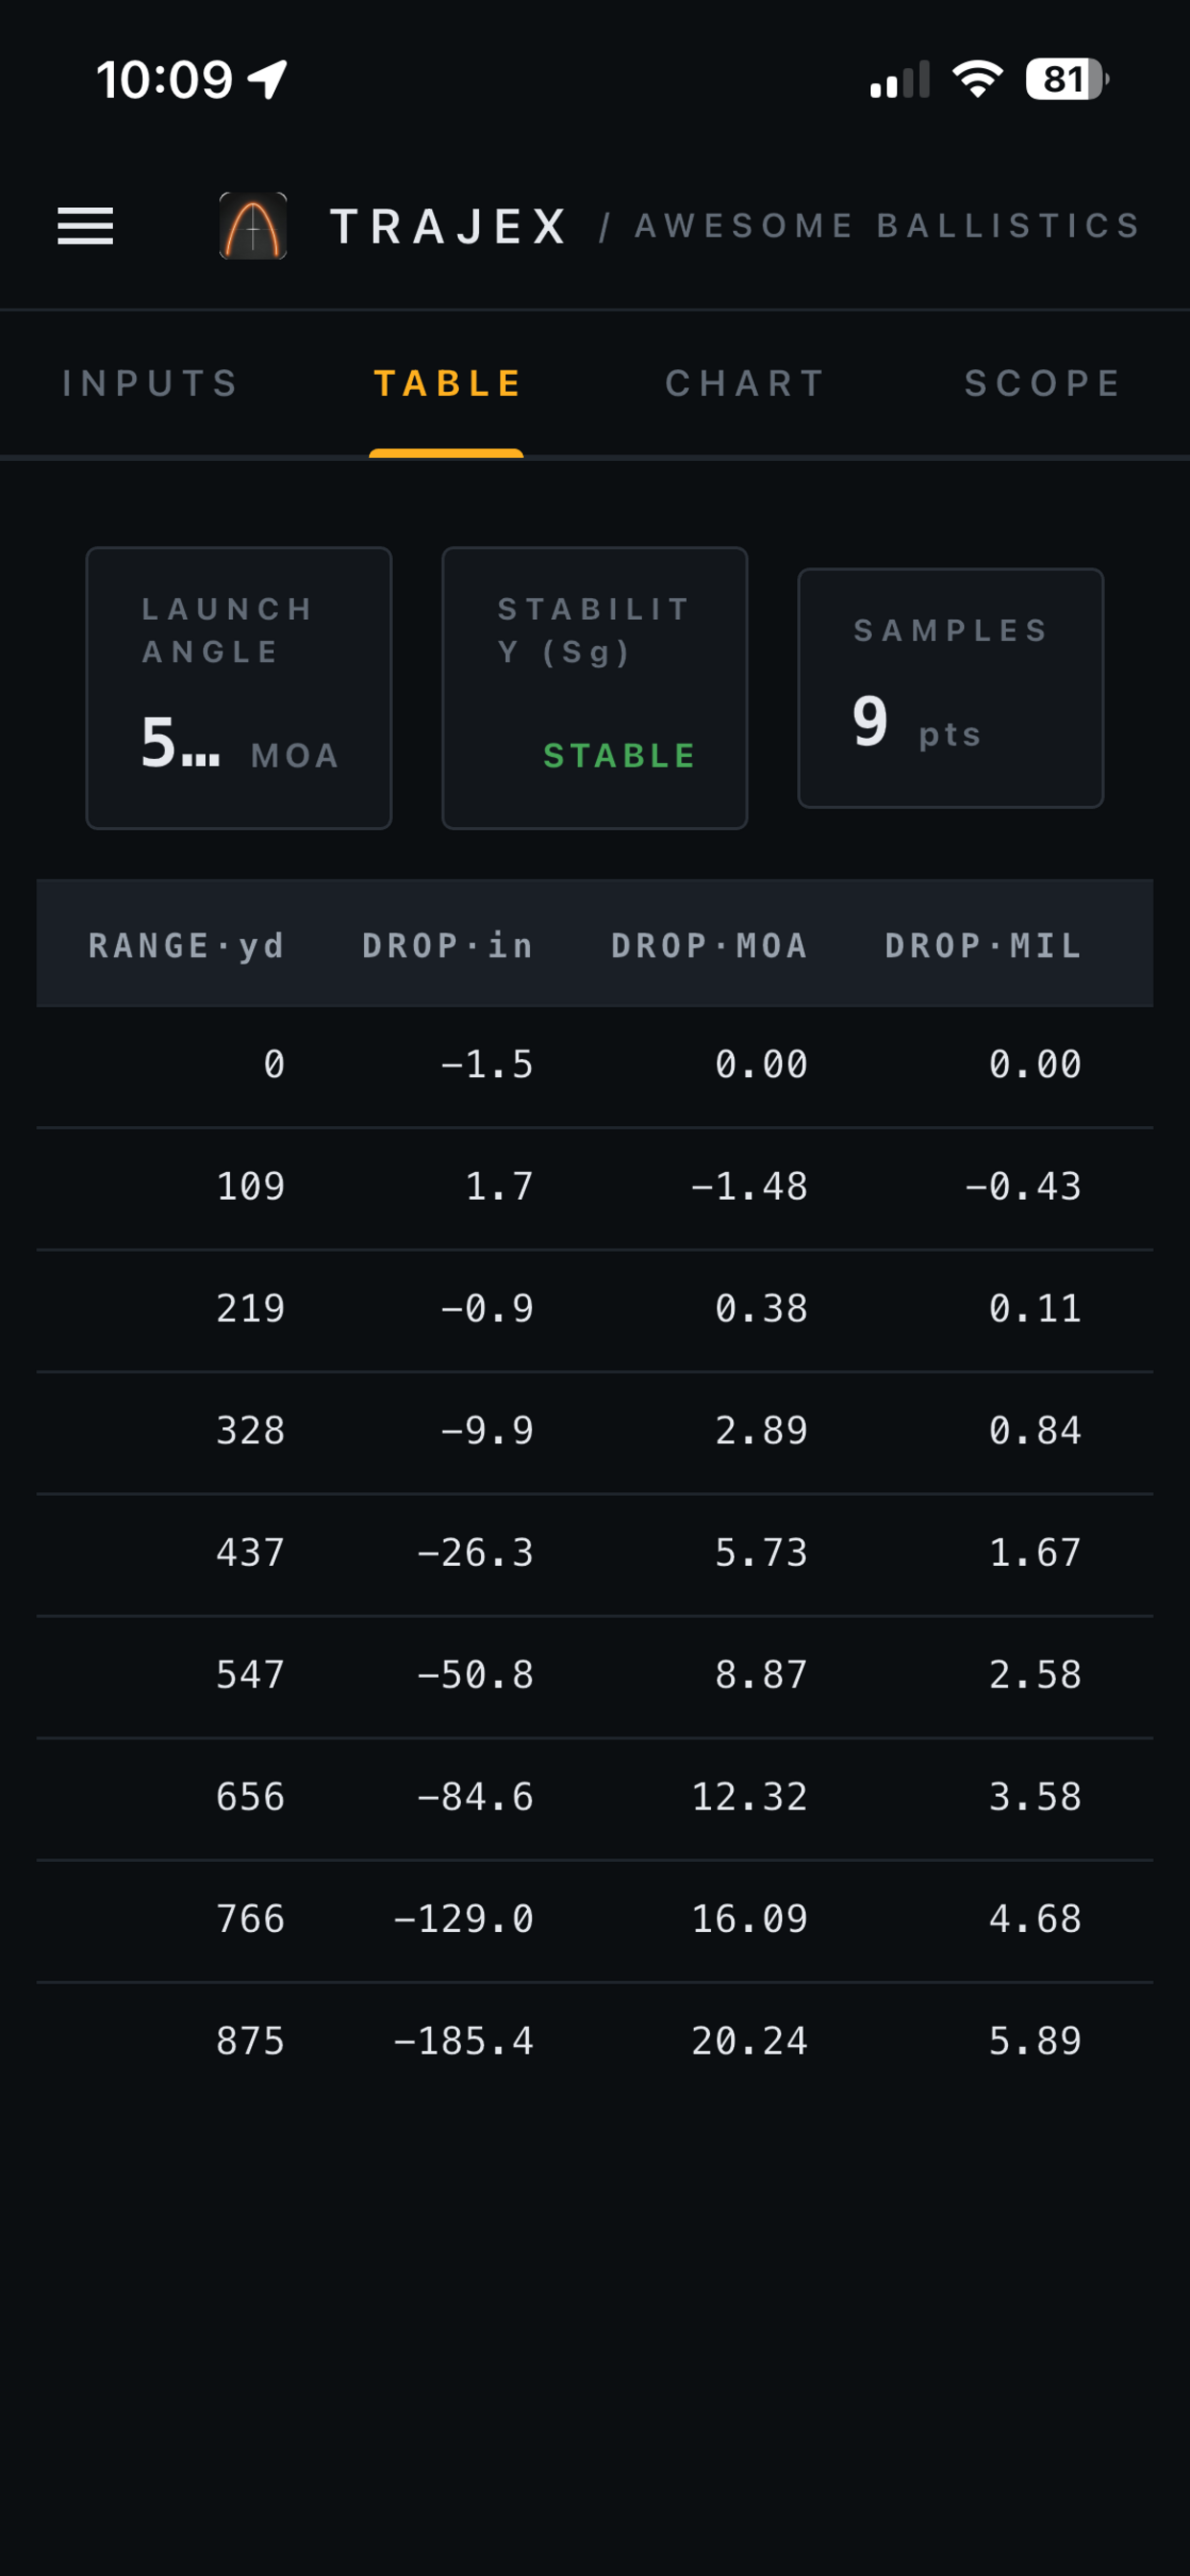1190x2576 pixels.
Task: Open the SCOPE tab
Action: [1043, 383]
